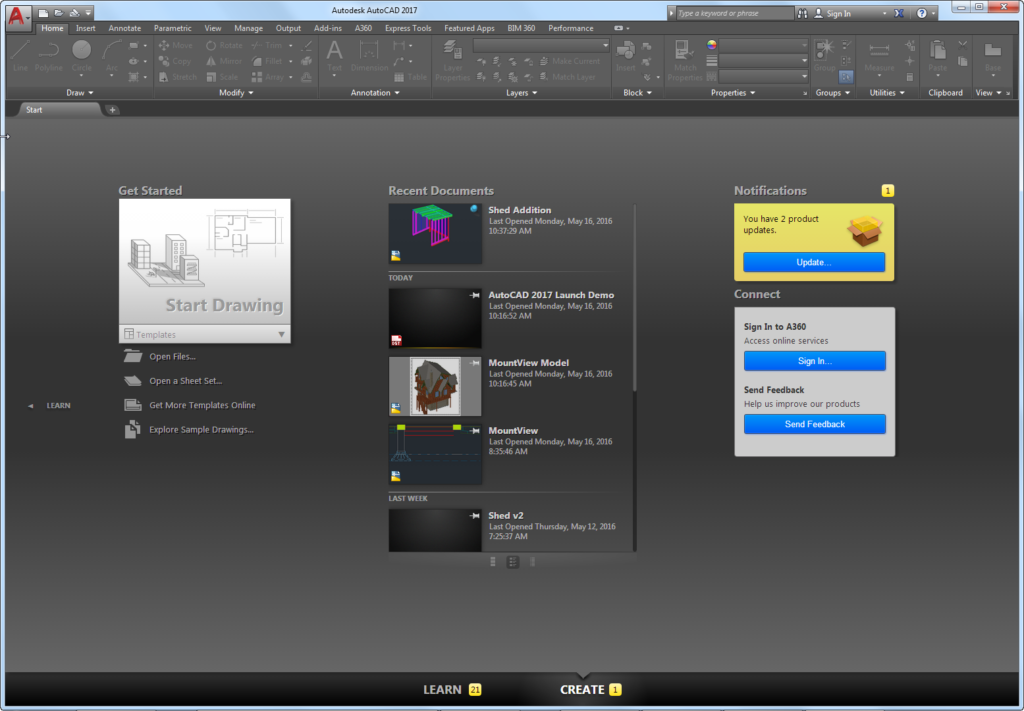The height and width of the screenshot is (711, 1024).
Task: Click the Table tool
Action: pyautogui.click(x=411, y=77)
